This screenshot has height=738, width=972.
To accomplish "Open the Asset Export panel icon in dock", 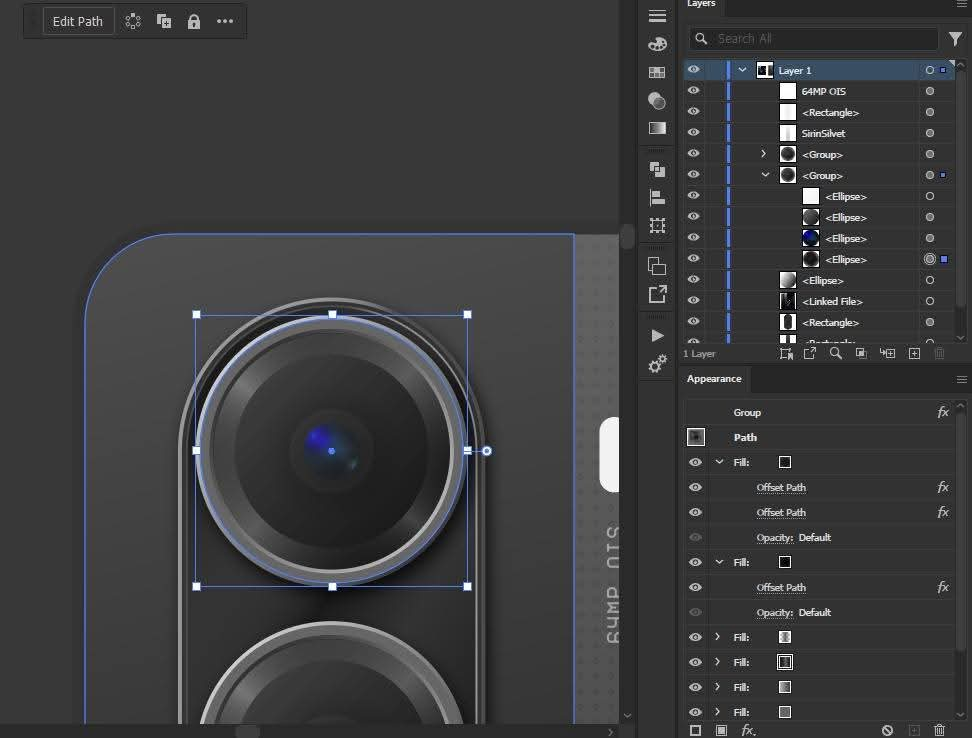I will pyautogui.click(x=657, y=294).
